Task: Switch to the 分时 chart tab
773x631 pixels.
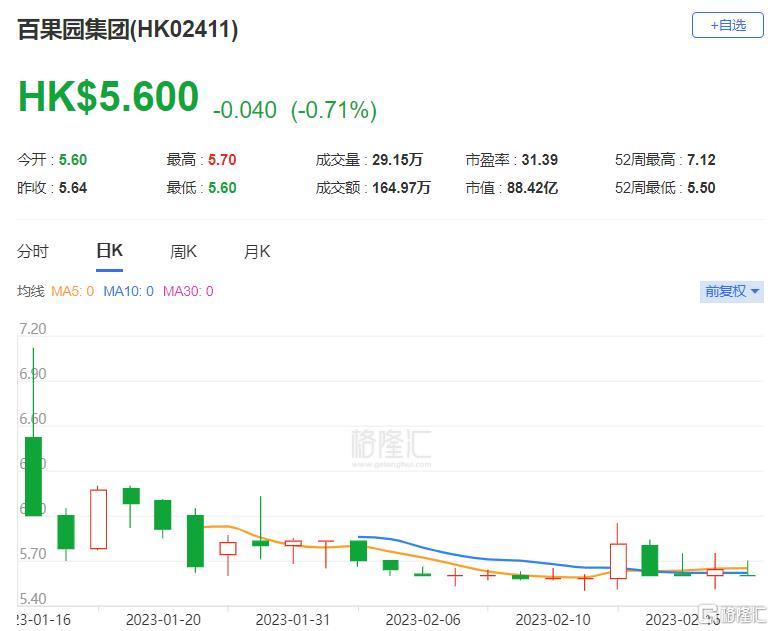Action: (33, 251)
